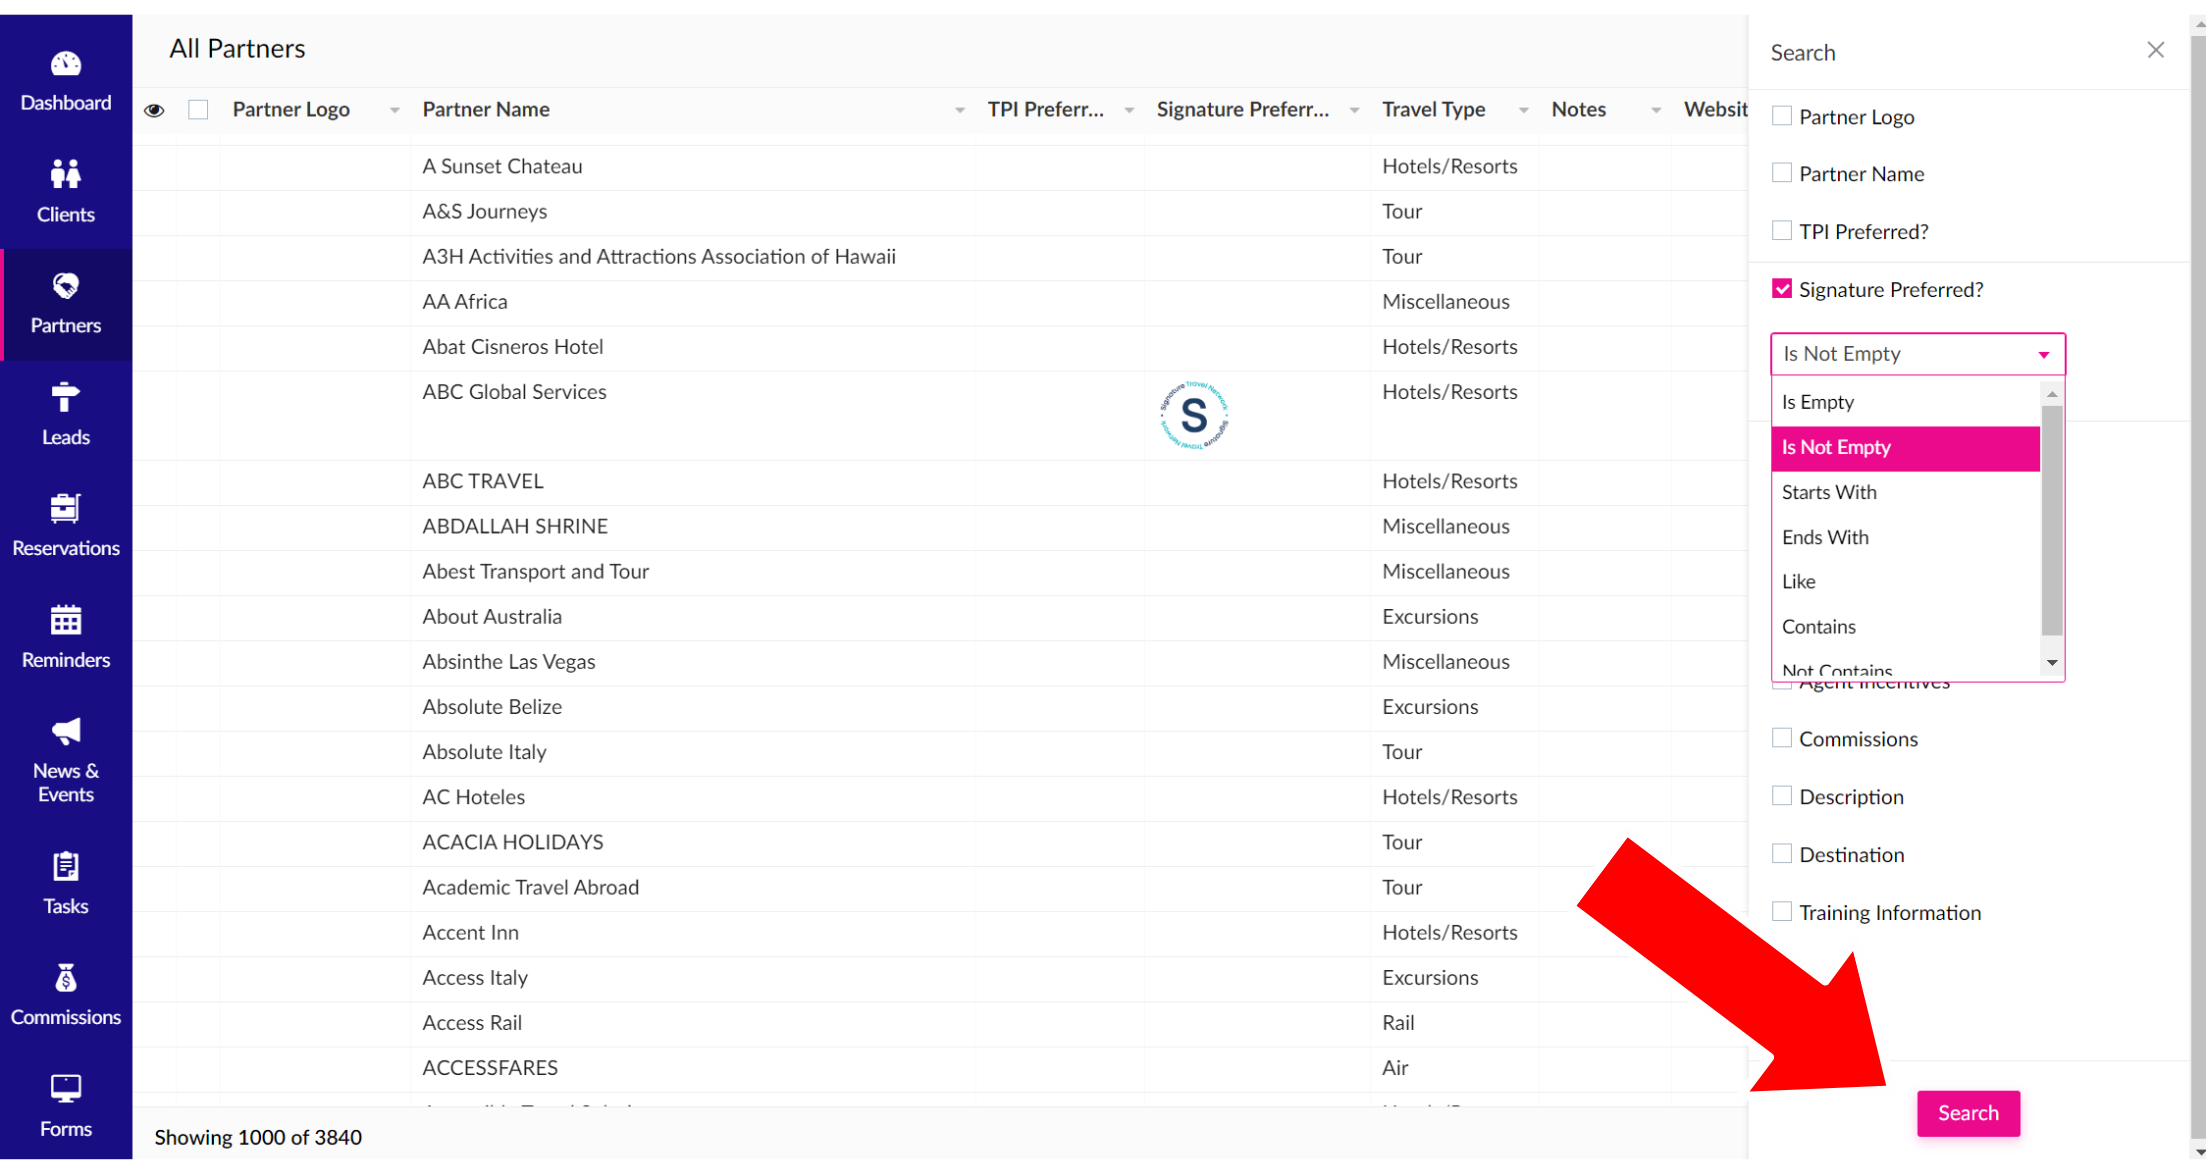2206x1174 pixels.
Task: Select Starts With from operator list
Action: [x=1829, y=492]
